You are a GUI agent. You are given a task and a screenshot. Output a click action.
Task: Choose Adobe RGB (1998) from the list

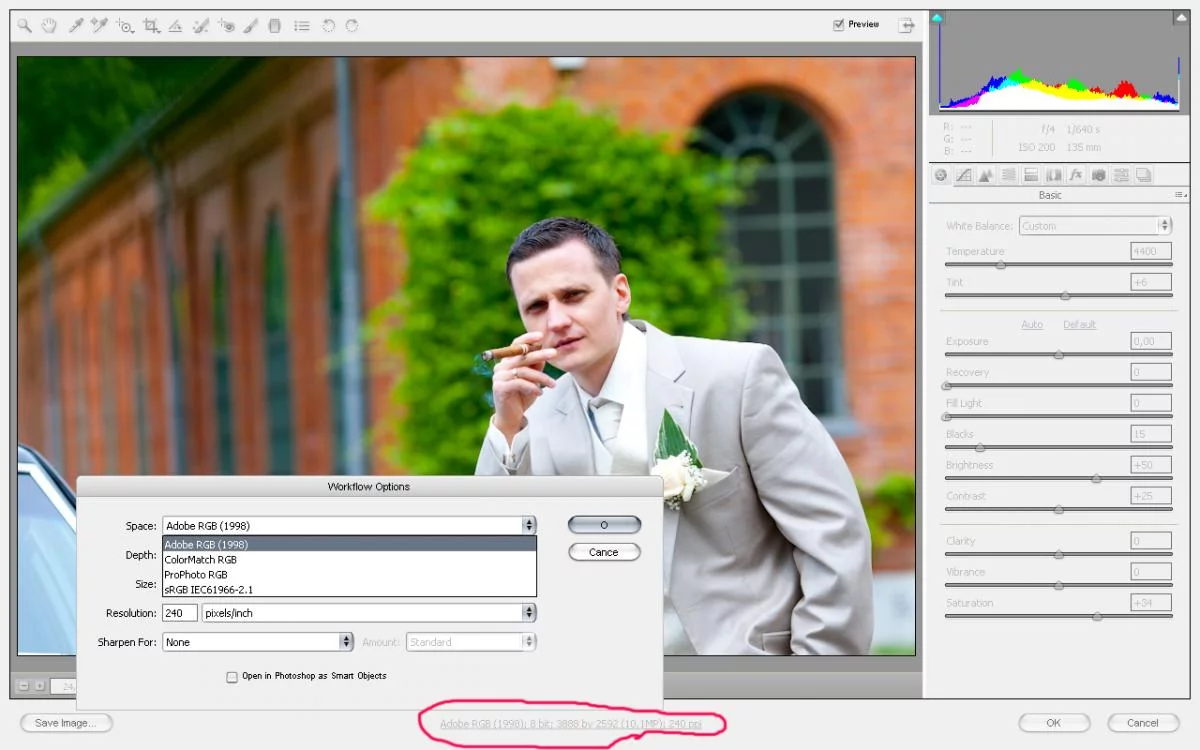(349, 544)
